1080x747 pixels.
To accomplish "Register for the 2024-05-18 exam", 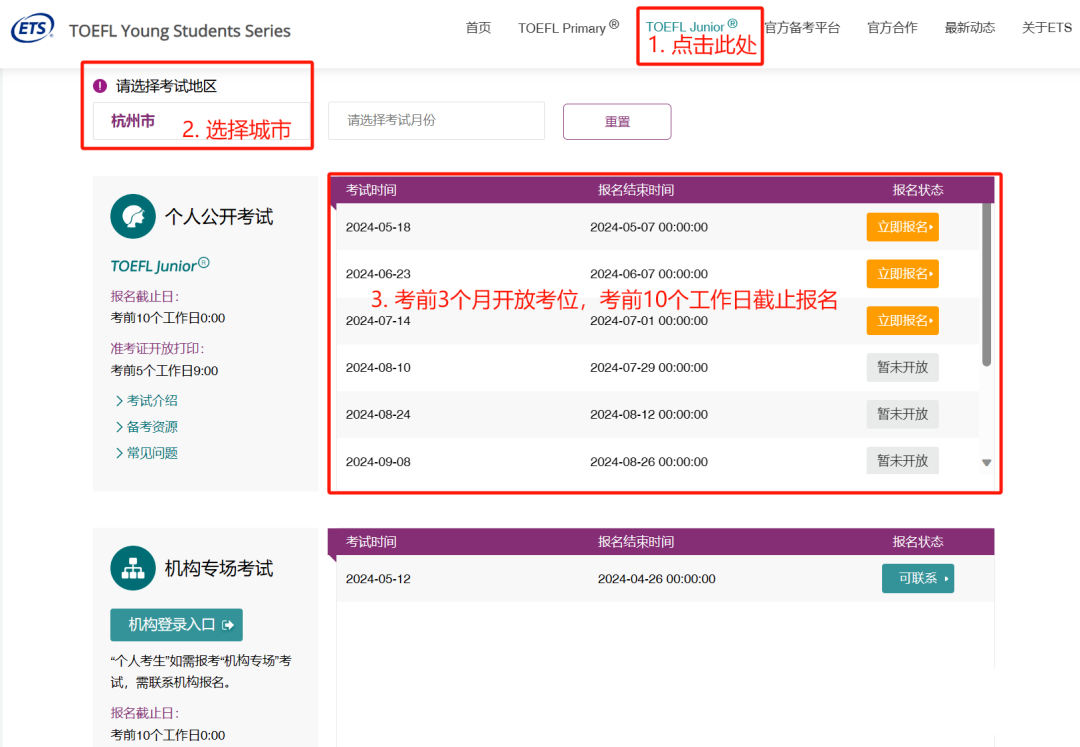I will (x=902, y=227).
